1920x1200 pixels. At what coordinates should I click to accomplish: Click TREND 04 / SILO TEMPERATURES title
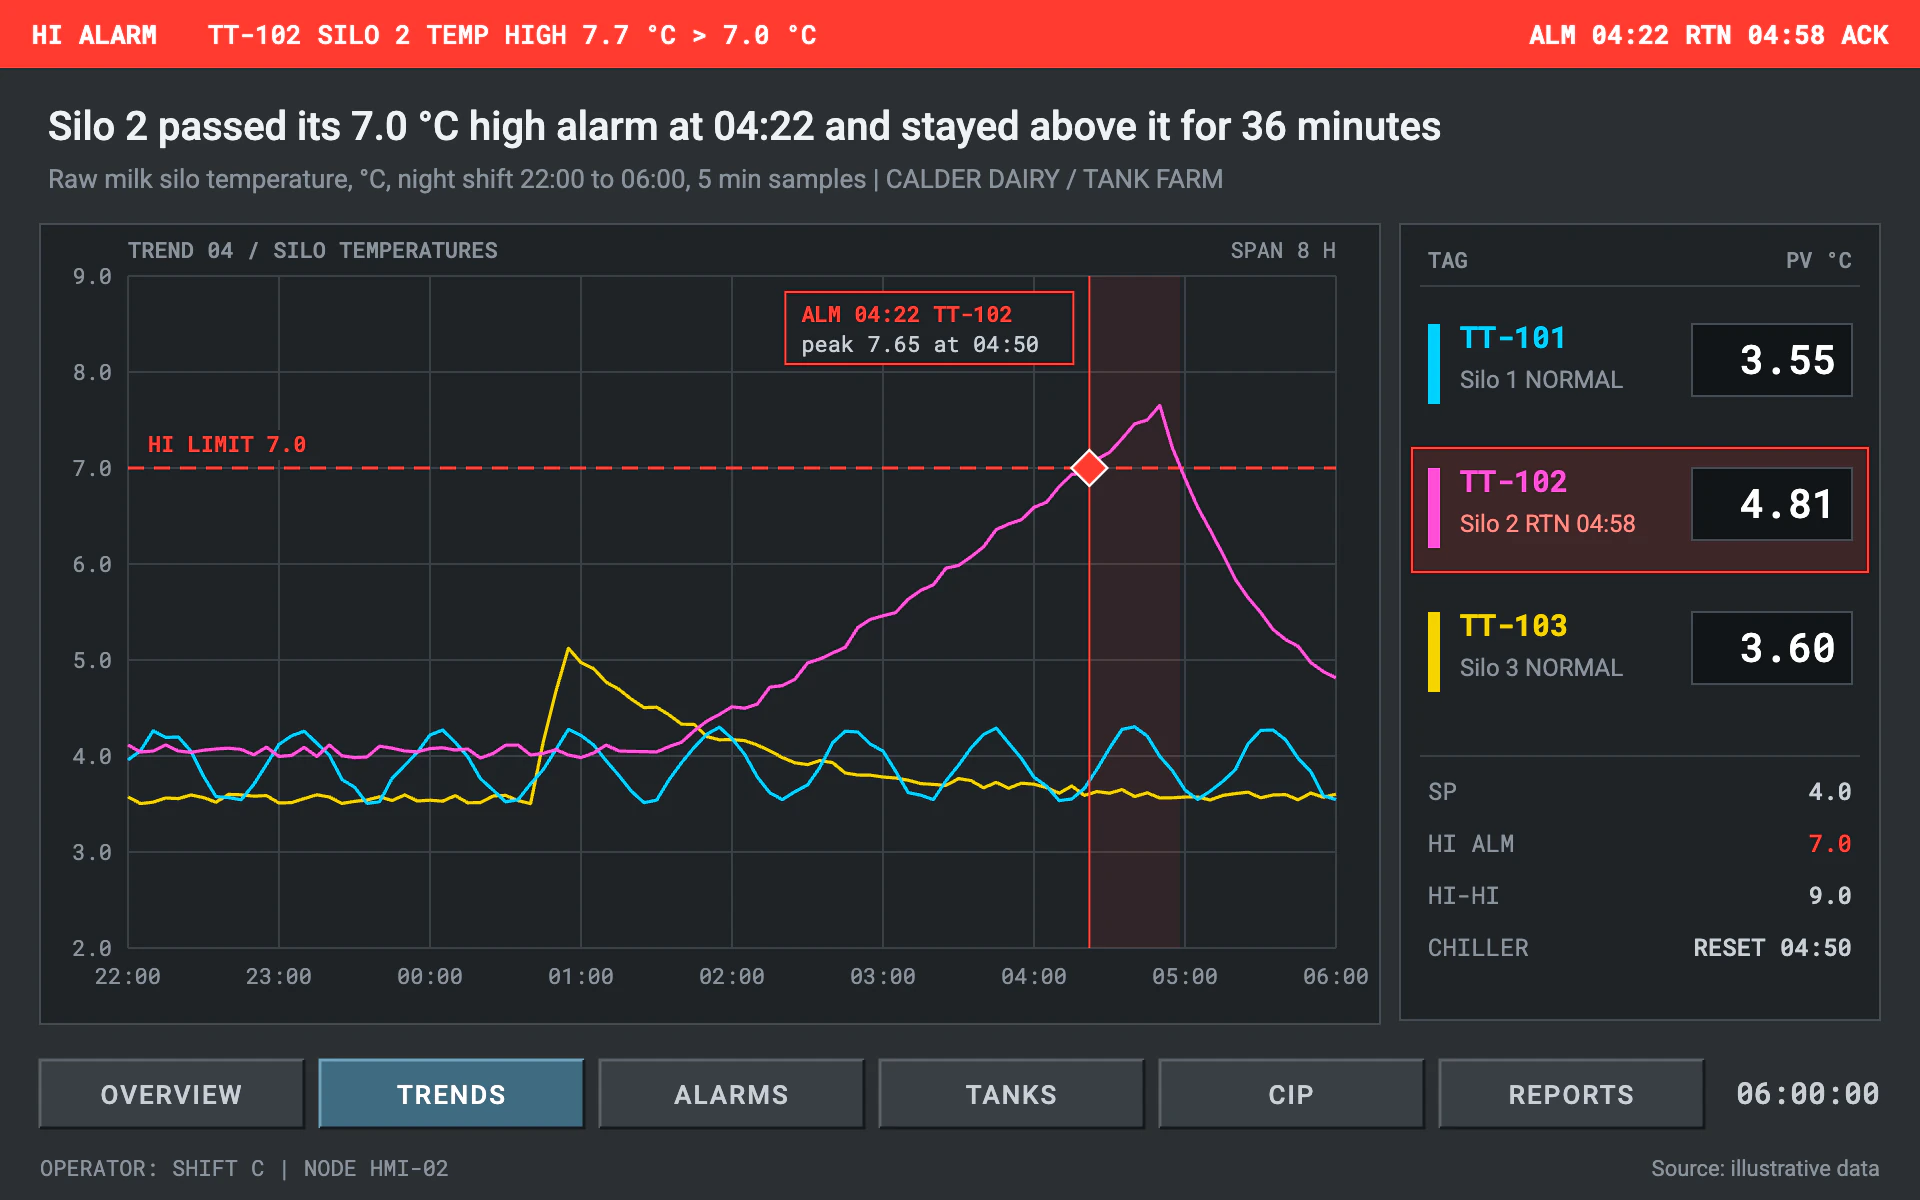coord(312,250)
